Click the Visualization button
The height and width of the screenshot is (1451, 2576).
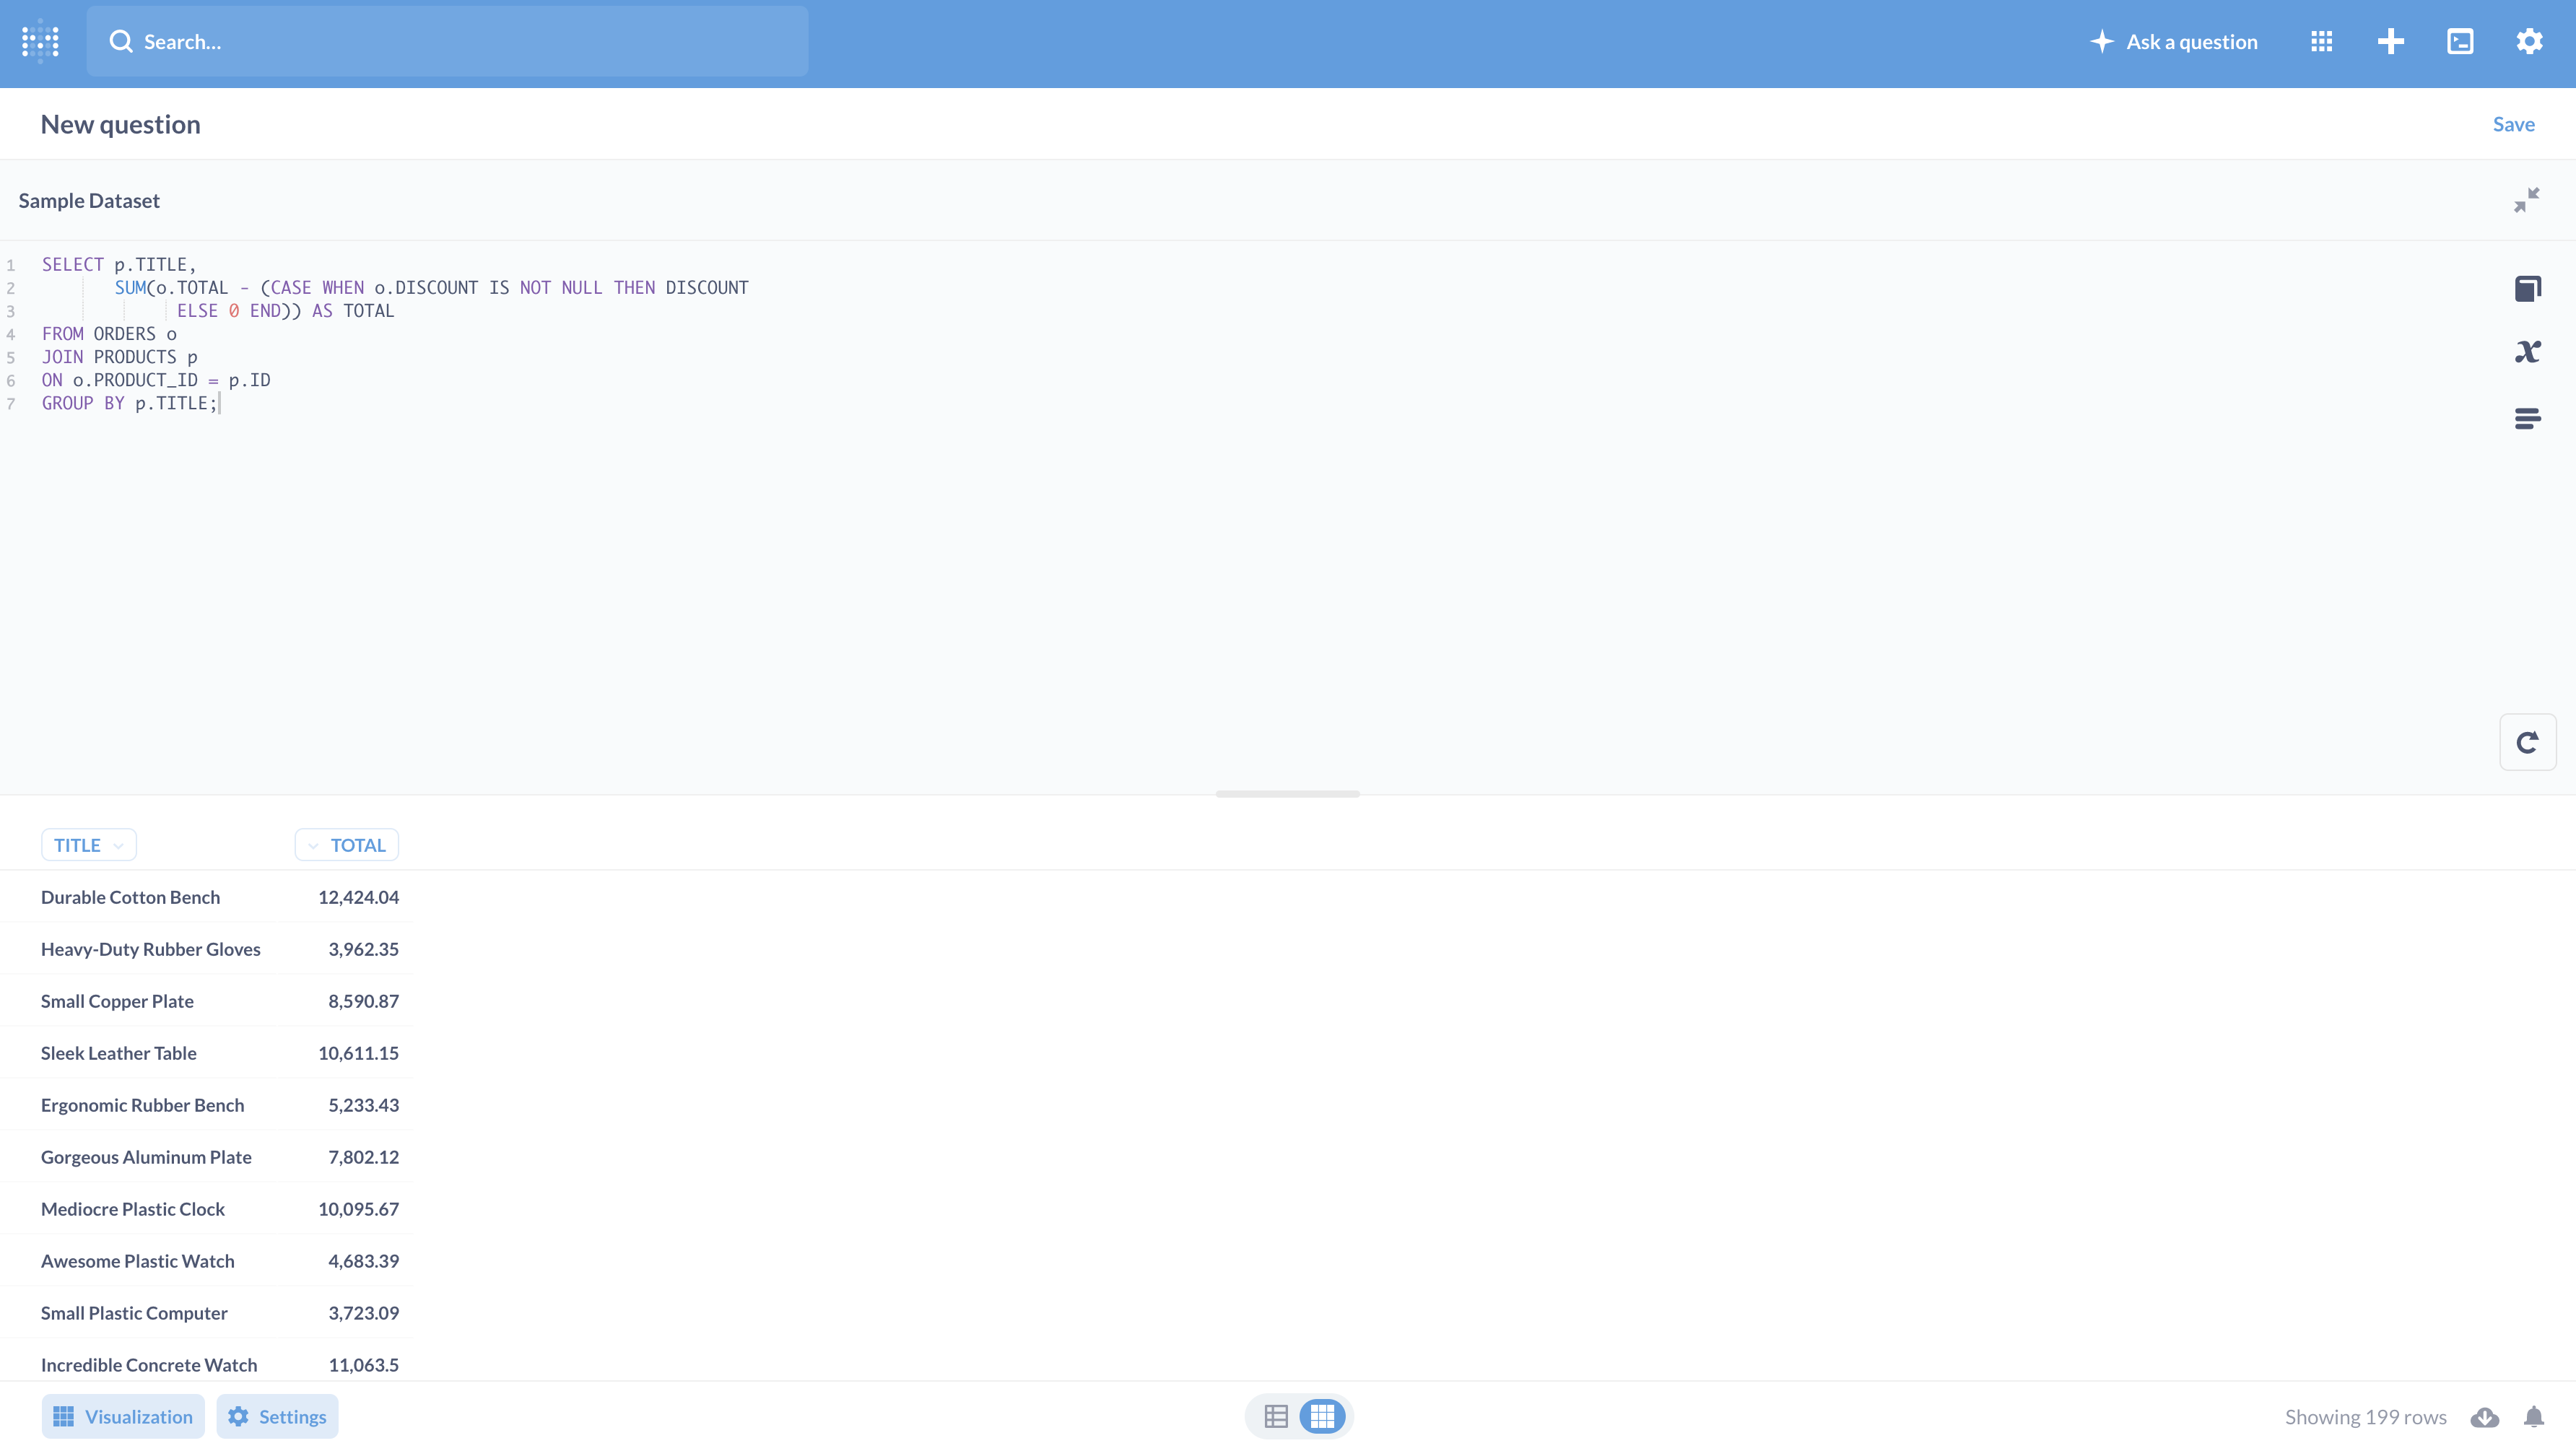[x=123, y=1417]
